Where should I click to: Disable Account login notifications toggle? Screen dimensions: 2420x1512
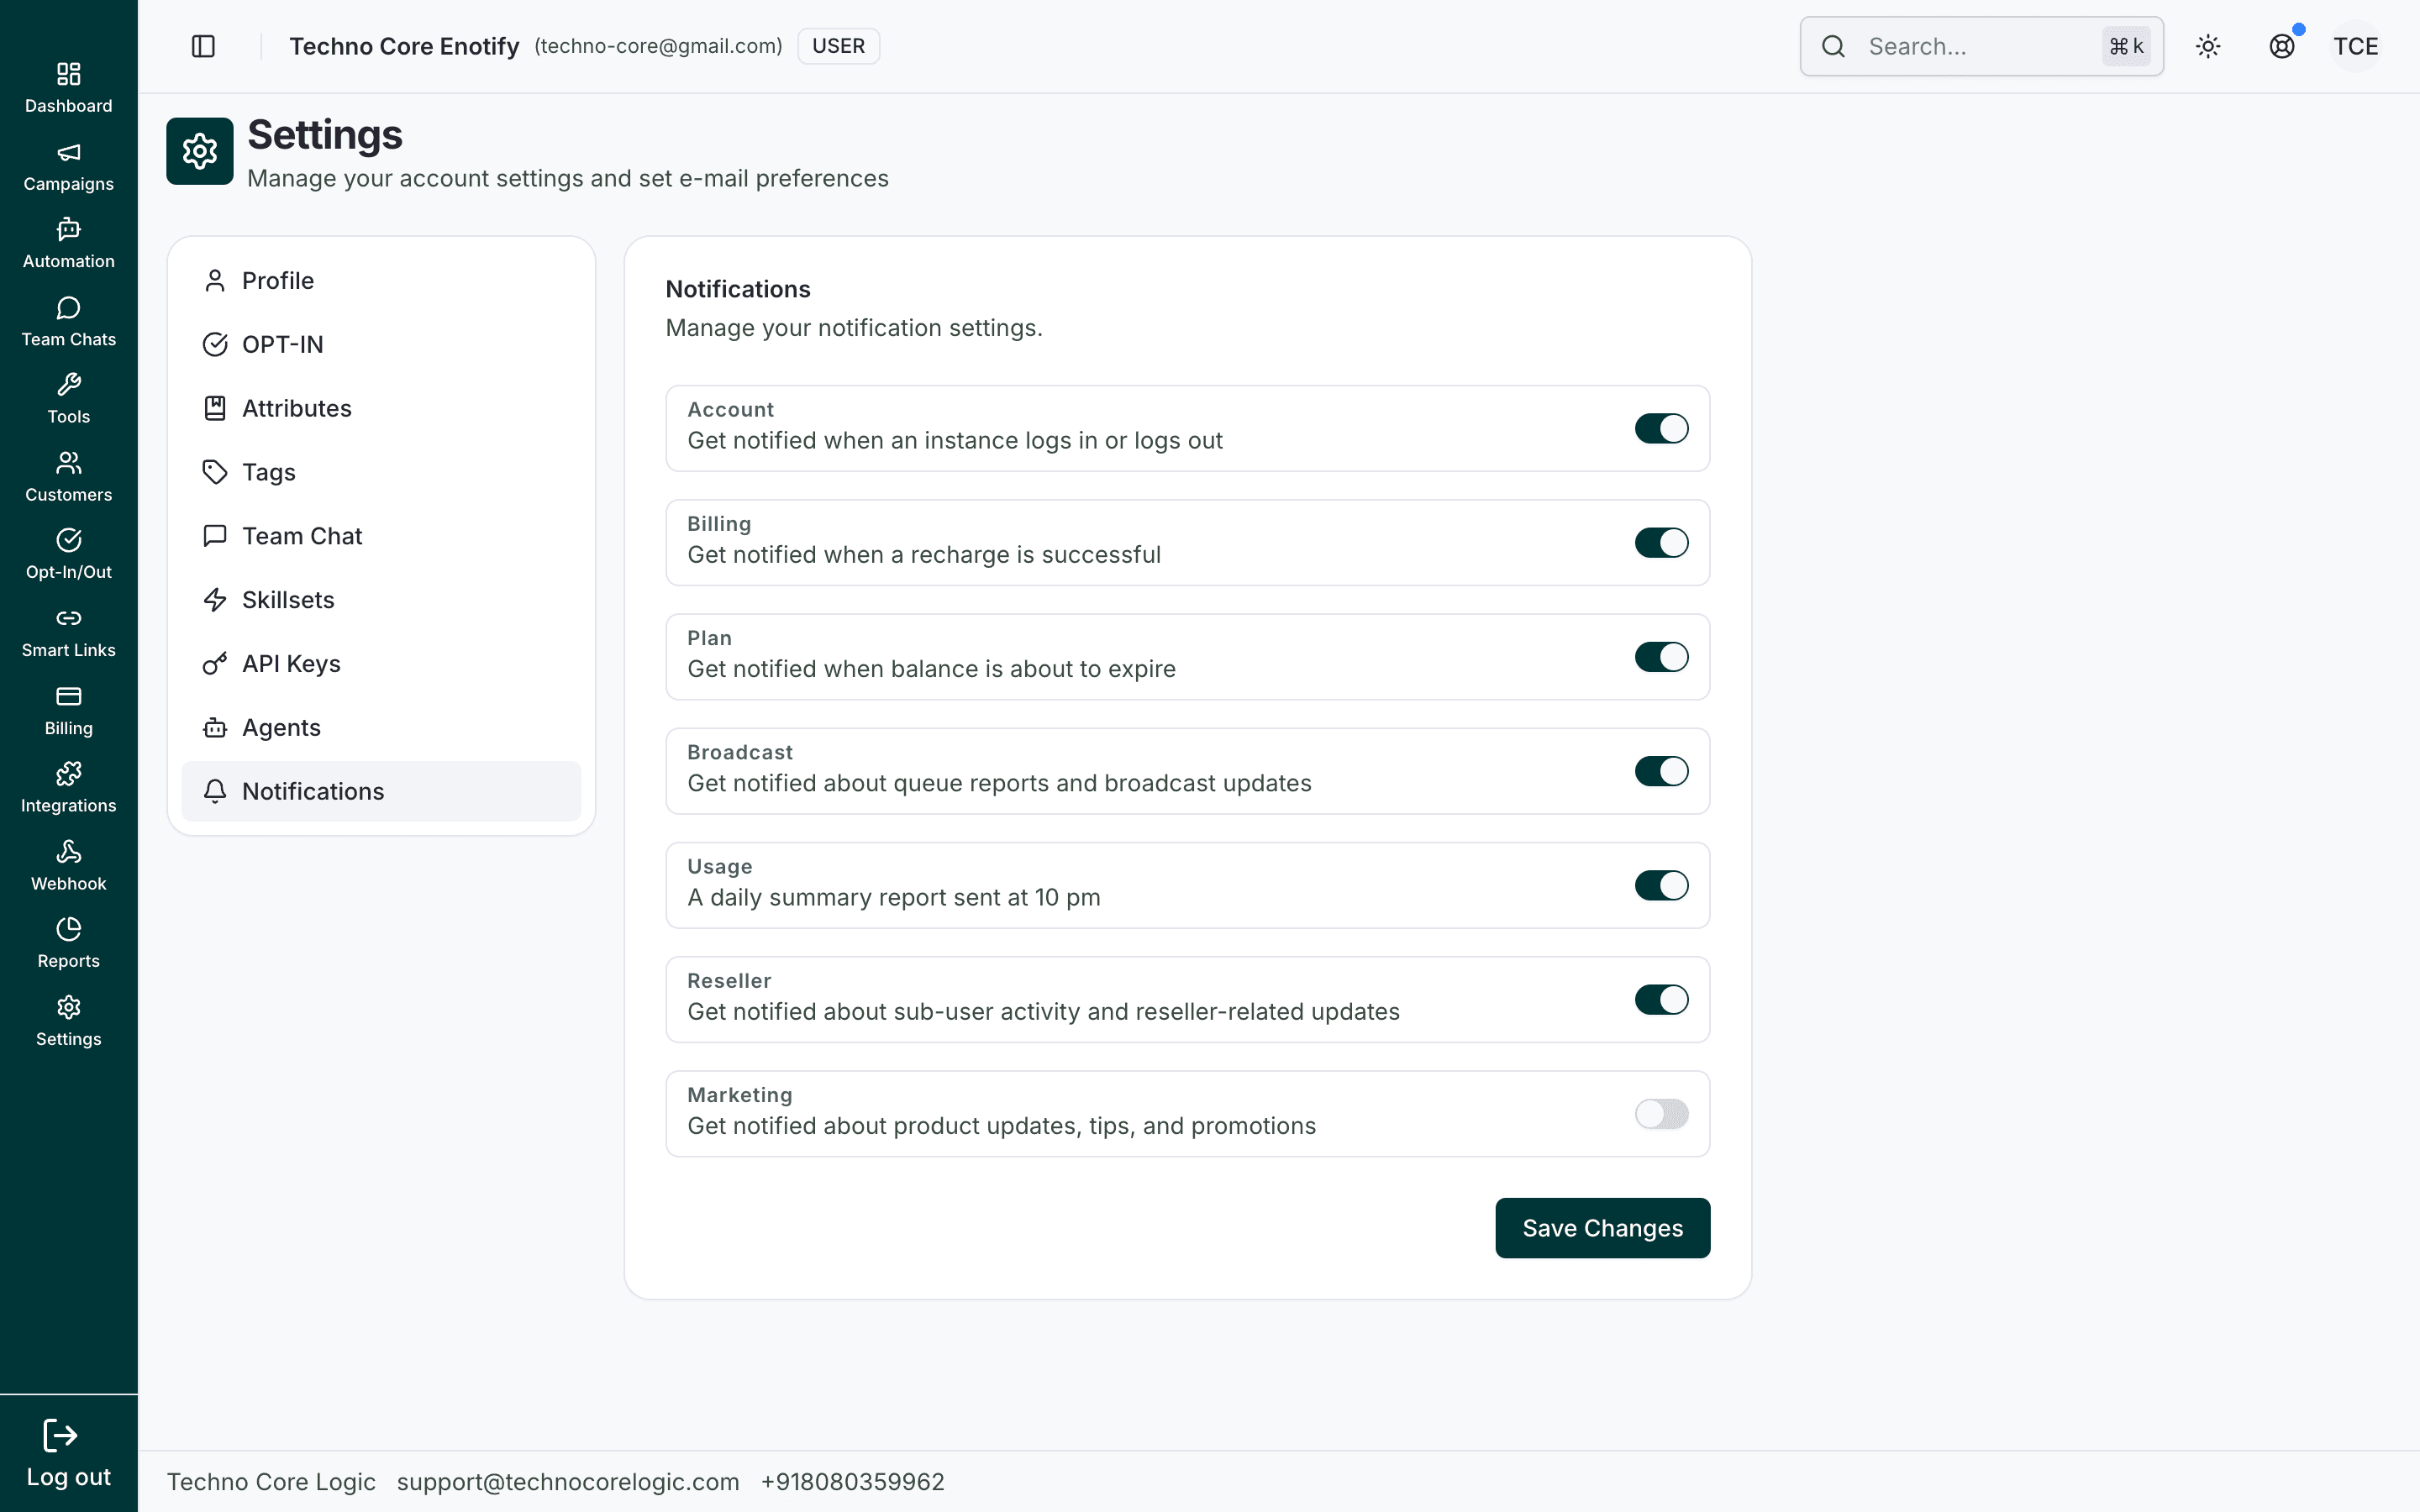(x=1661, y=428)
